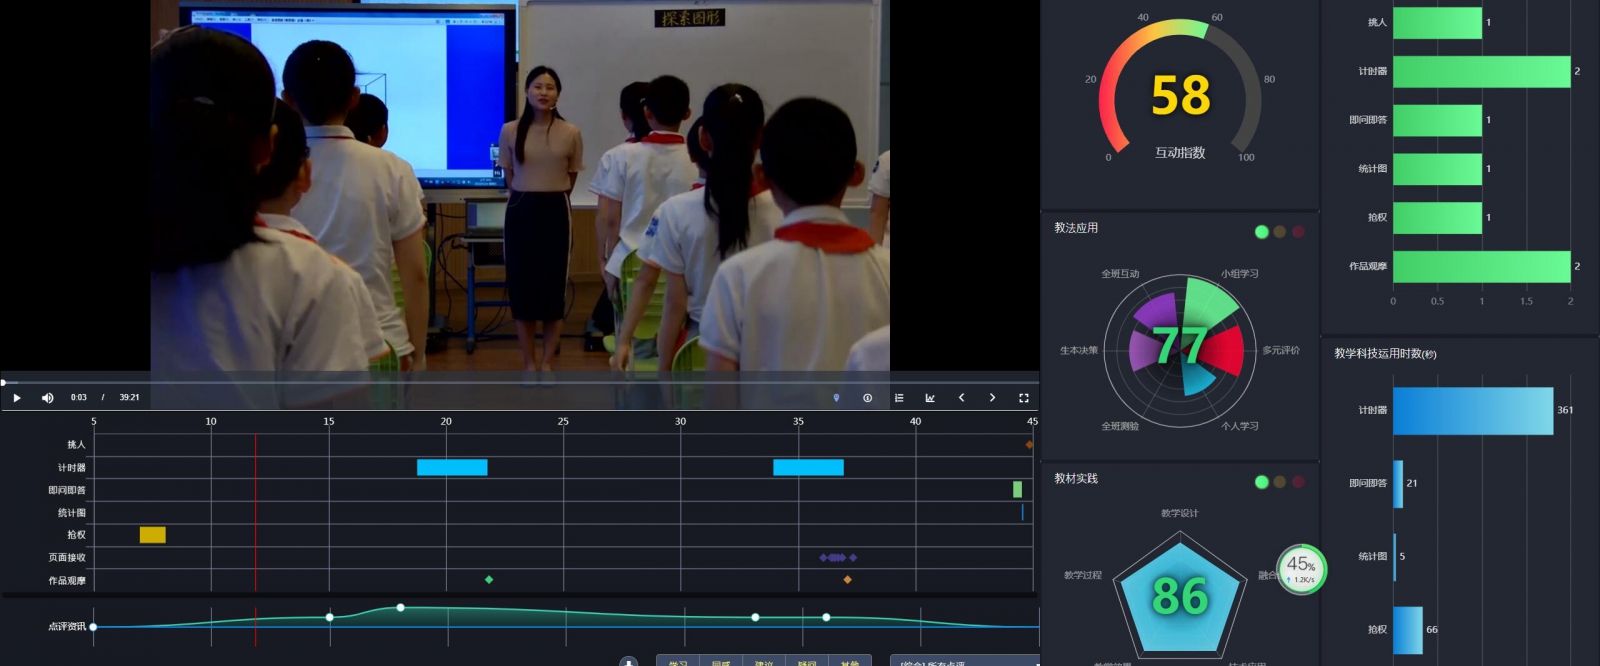1600x666 pixels.
Task: Select brown indicator dot in 教材实践 panel
Action: [x=1279, y=482]
